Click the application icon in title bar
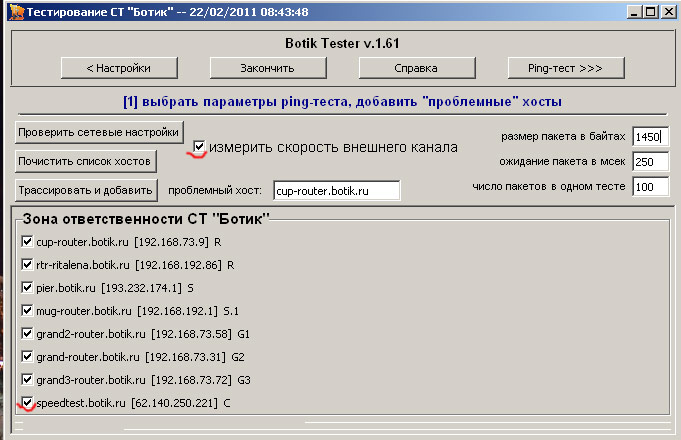Viewport: 681px width, 440px height. (16, 12)
